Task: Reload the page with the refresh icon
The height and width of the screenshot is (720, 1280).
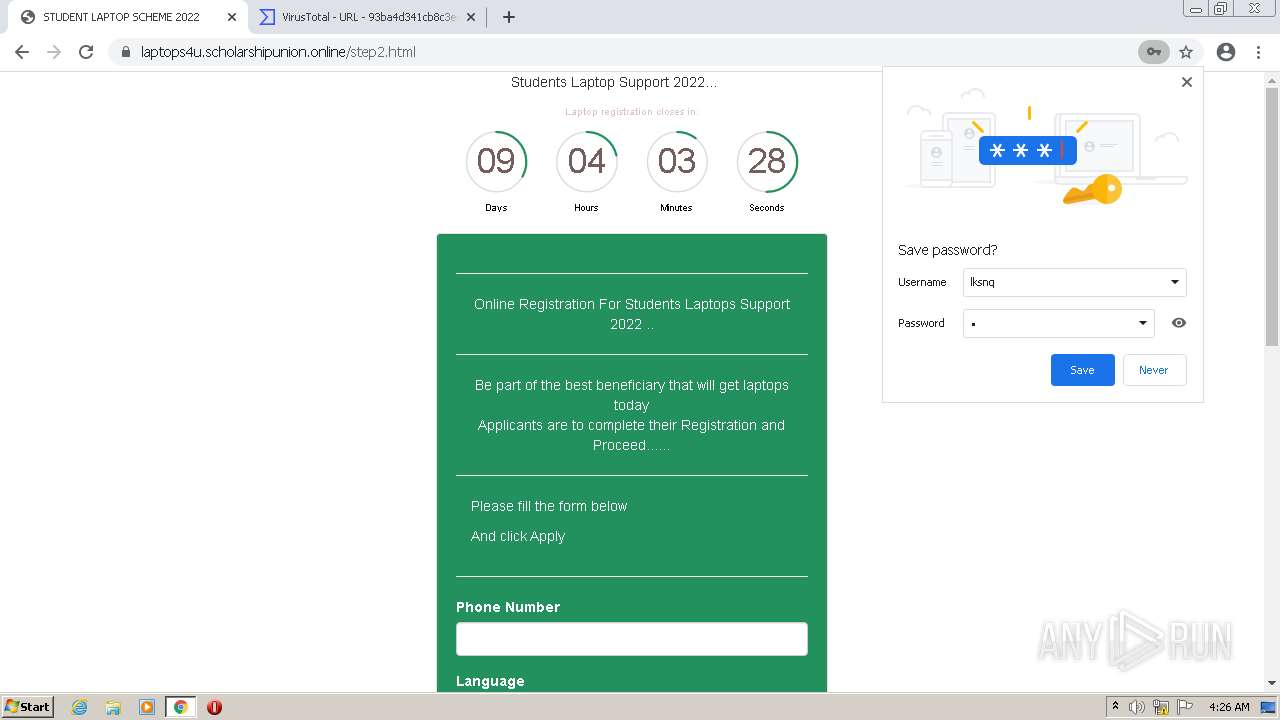Action: [x=86, y=52]
